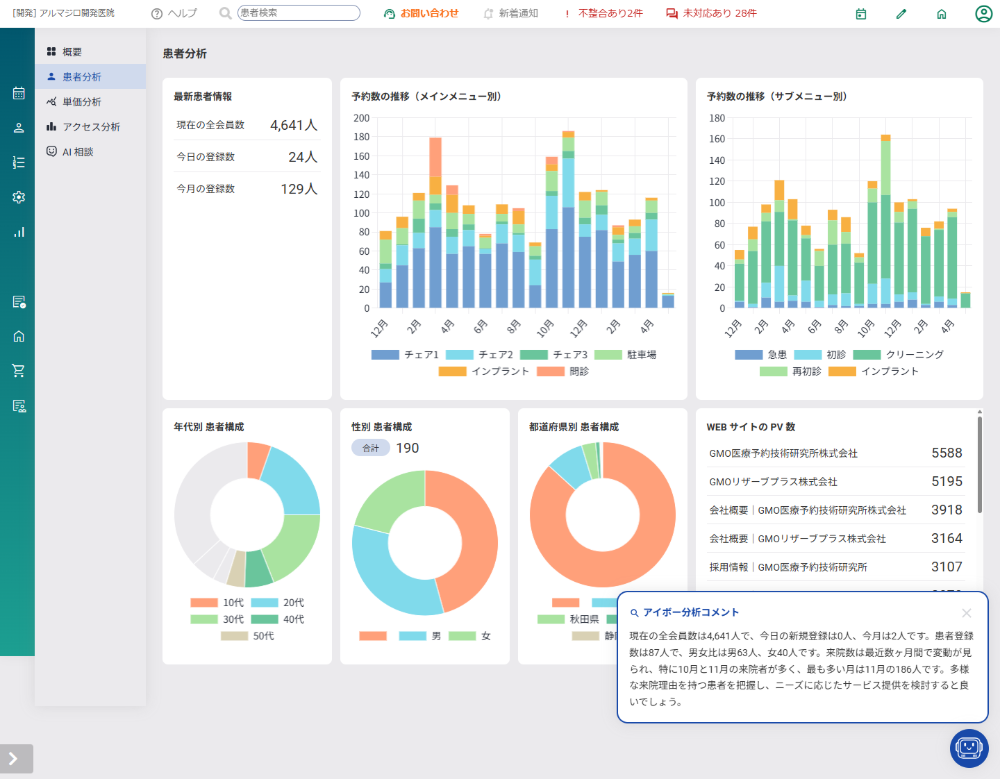This screenshot has width=1000, height=779.
Task: Click the 患者検索 search field
Action: coord(298,13)
